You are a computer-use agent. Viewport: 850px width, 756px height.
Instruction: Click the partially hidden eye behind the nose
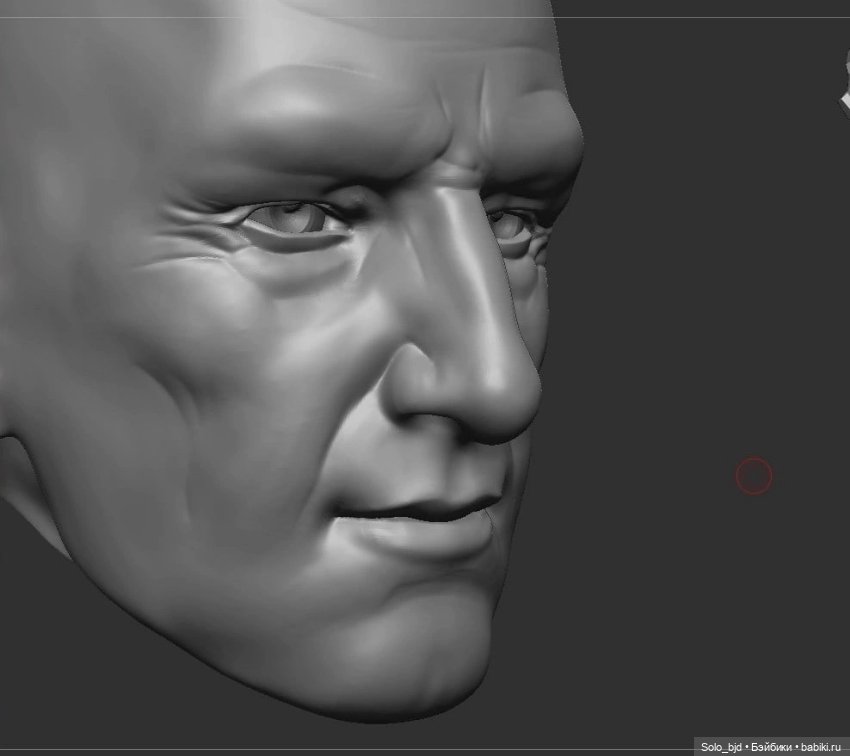click(x=510, y=224)
